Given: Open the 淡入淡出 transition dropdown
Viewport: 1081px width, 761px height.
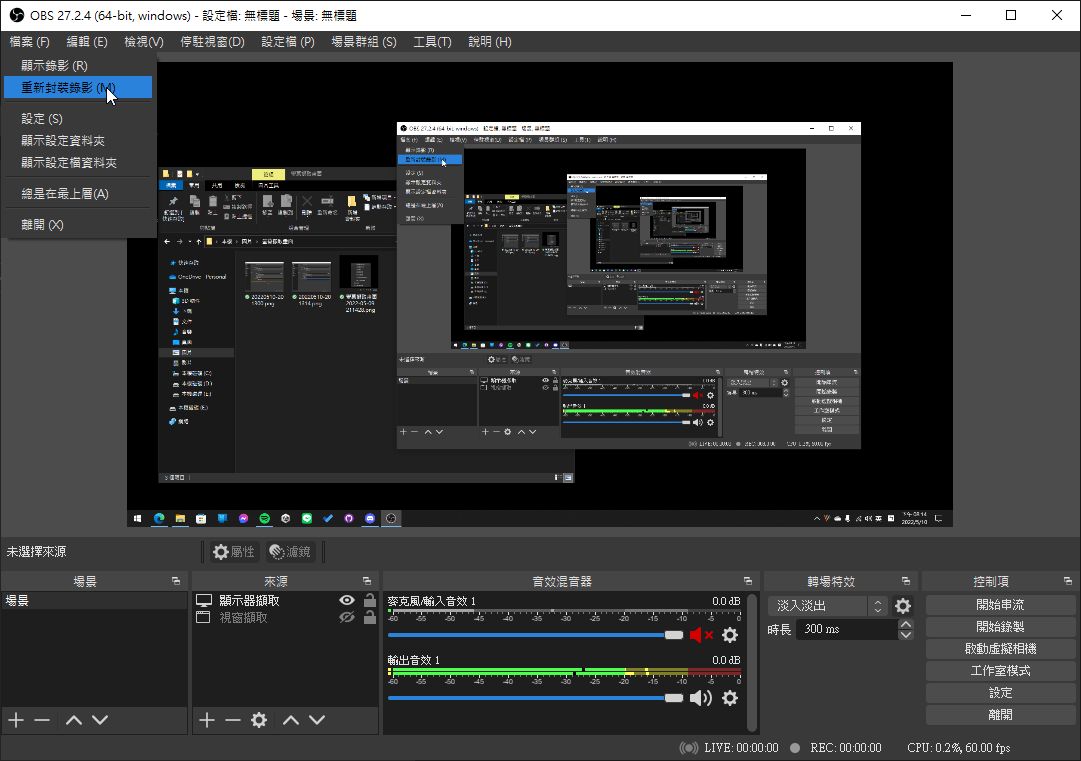Looking at the screenshot, I should pos(827,606).
